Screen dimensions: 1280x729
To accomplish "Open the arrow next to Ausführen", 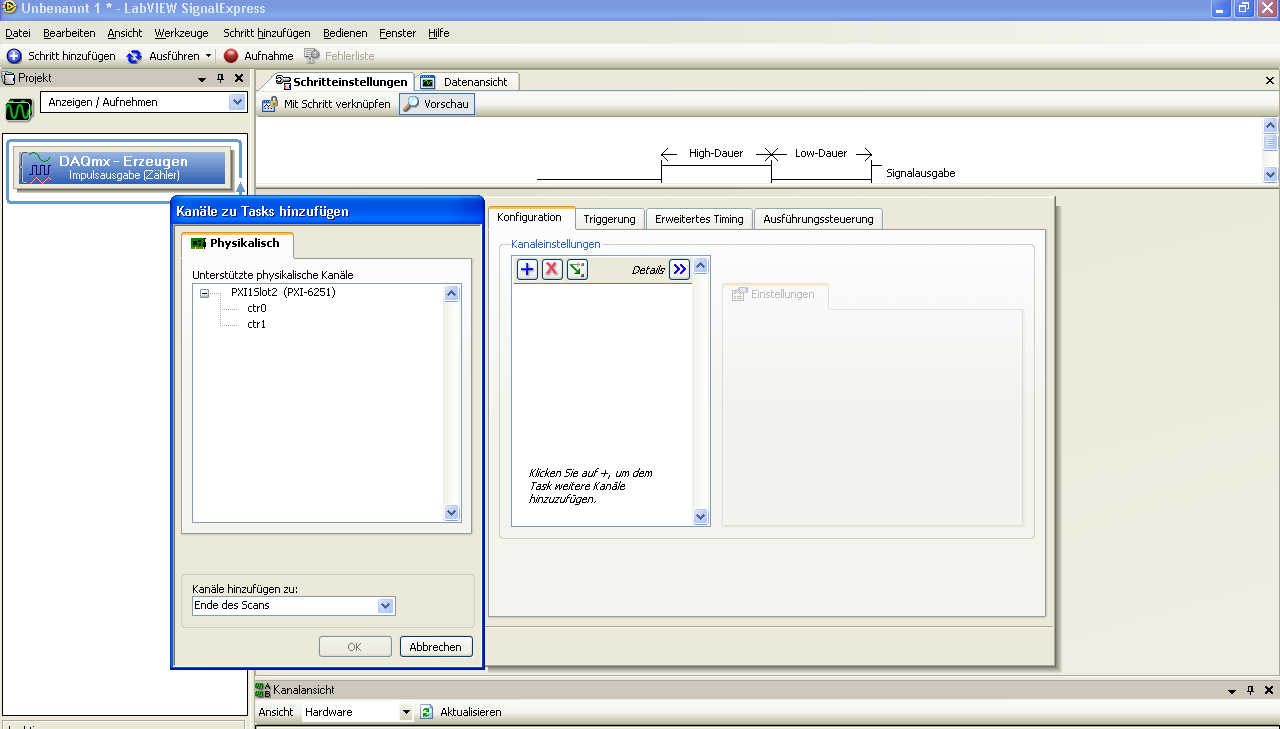I will (208, 56).
